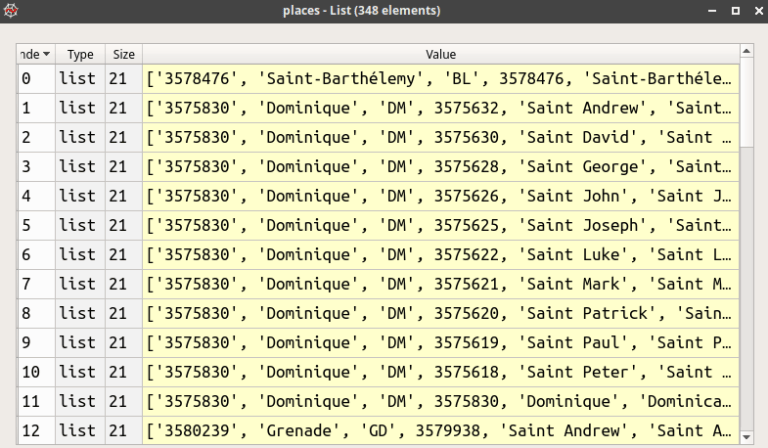Select the Saint-Barthélemy value in row 0
Image resolution: width=768 pixels, height=448 pixels.
point(441,78)
